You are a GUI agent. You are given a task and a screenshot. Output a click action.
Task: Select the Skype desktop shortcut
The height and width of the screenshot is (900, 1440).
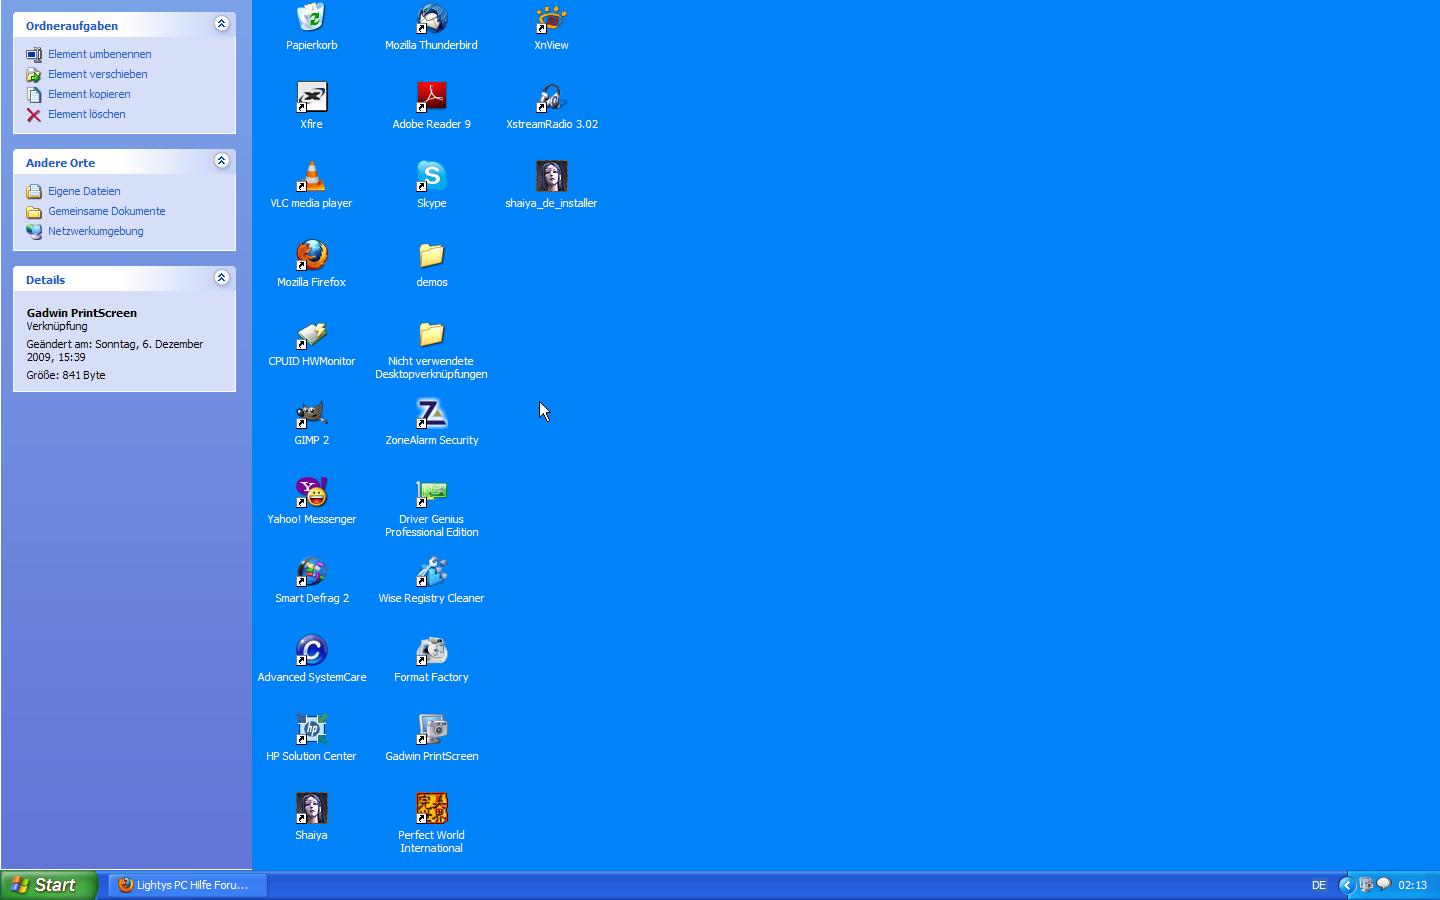point(431,176)
